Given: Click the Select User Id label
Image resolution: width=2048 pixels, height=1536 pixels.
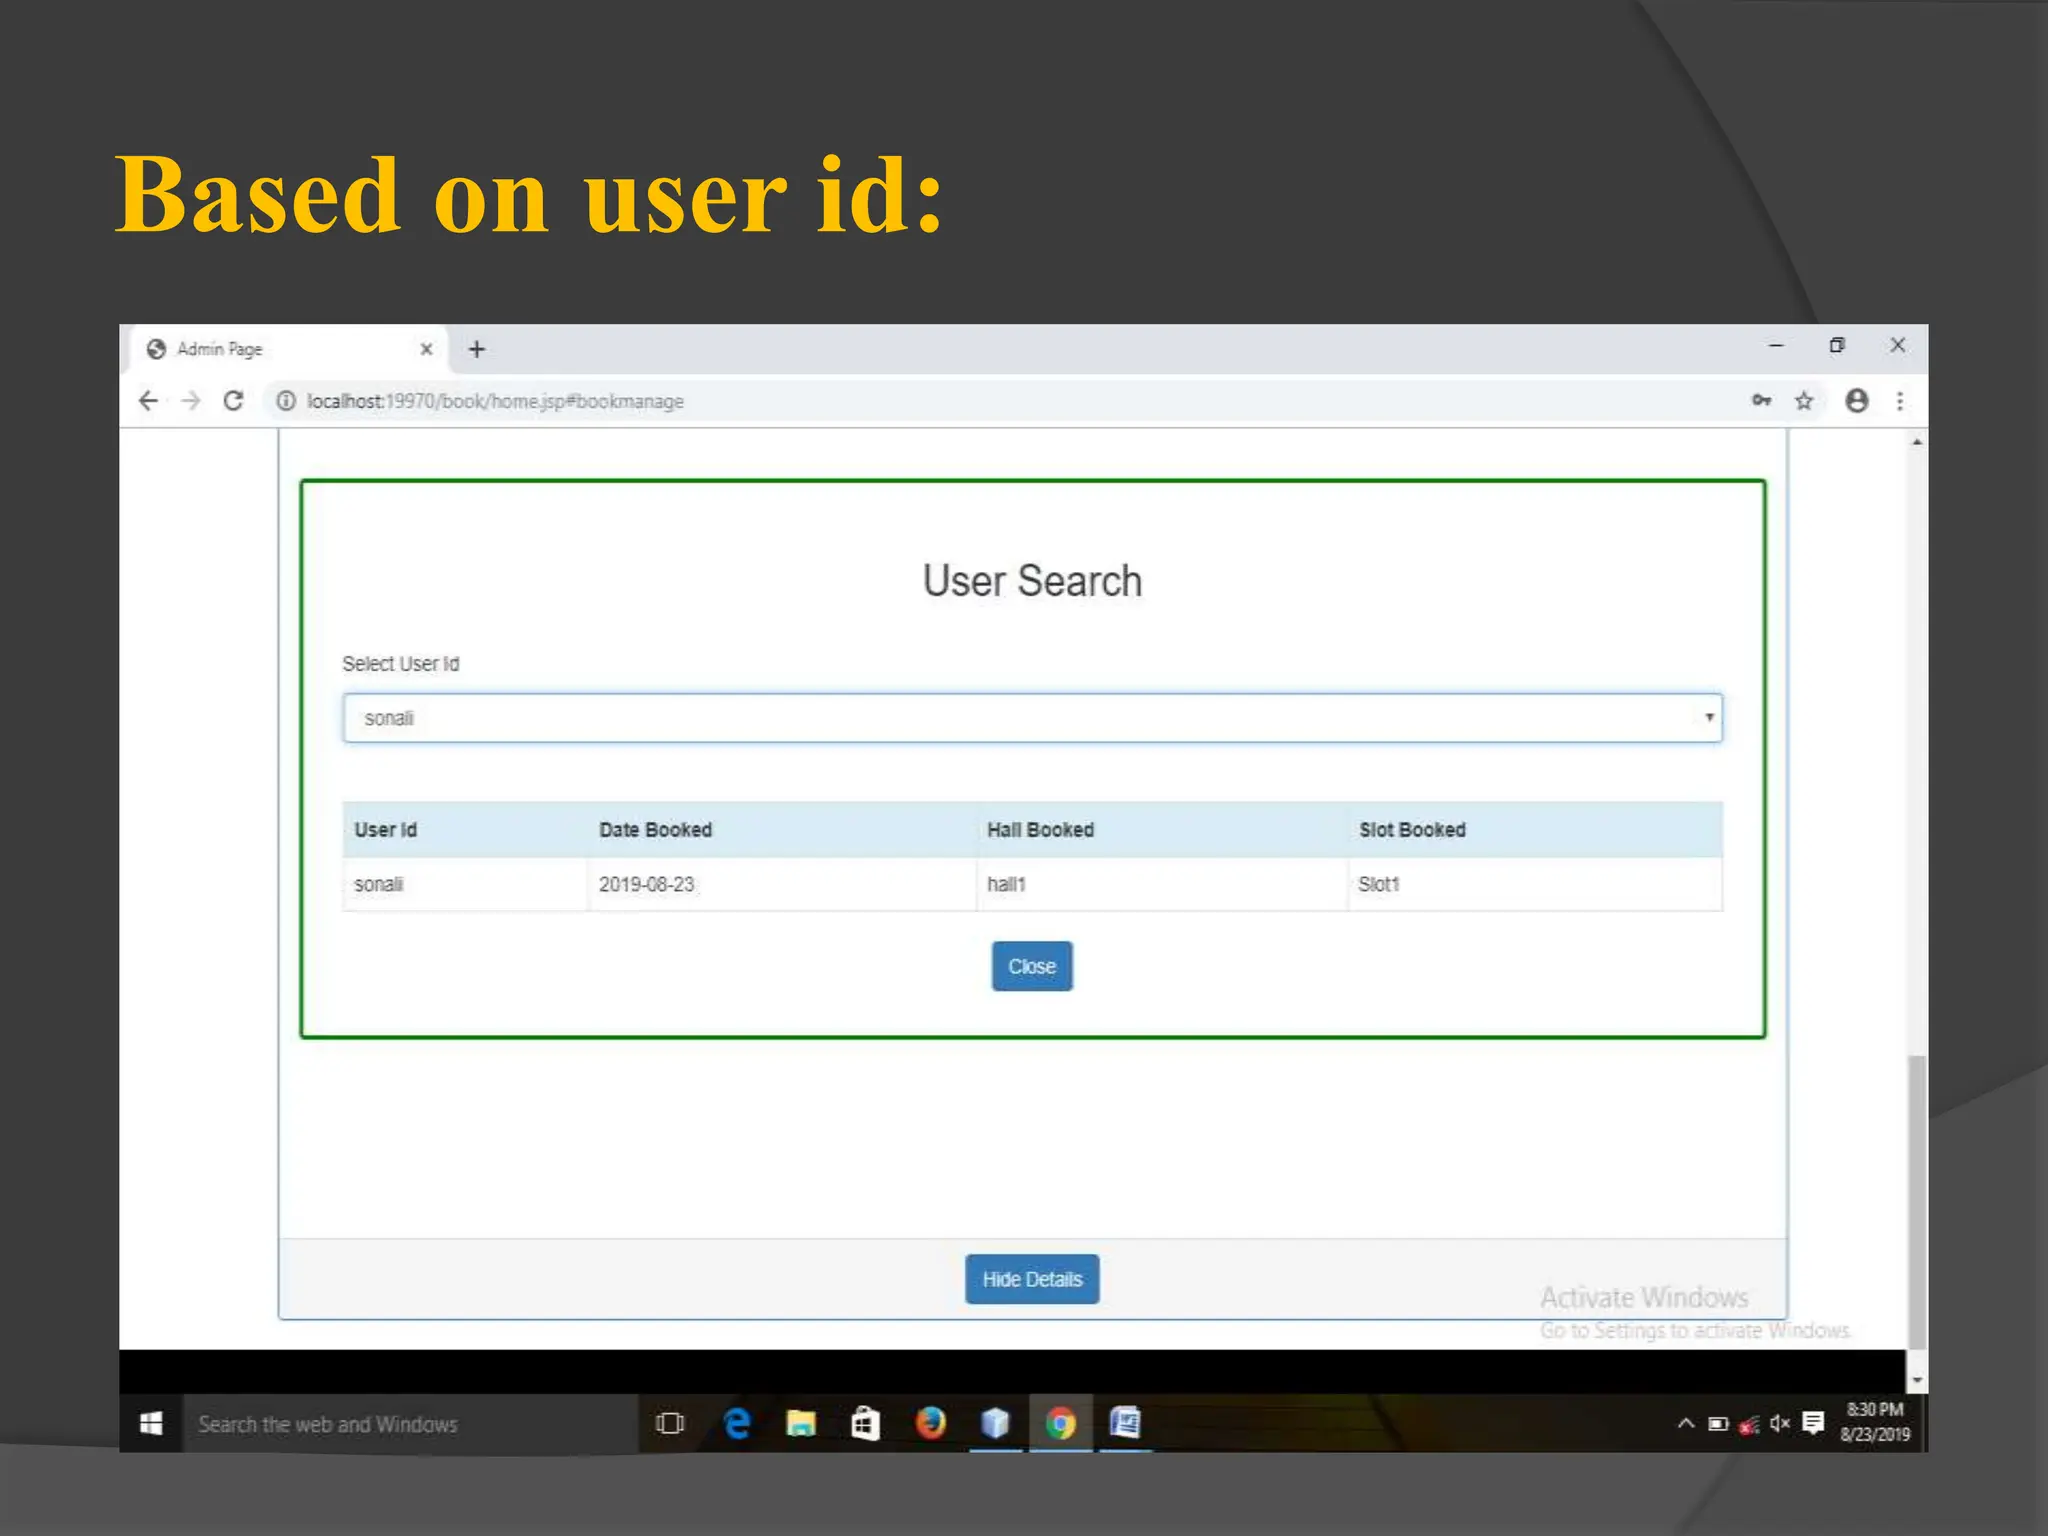Looking at the screenshot, I should tap(401, 664).
